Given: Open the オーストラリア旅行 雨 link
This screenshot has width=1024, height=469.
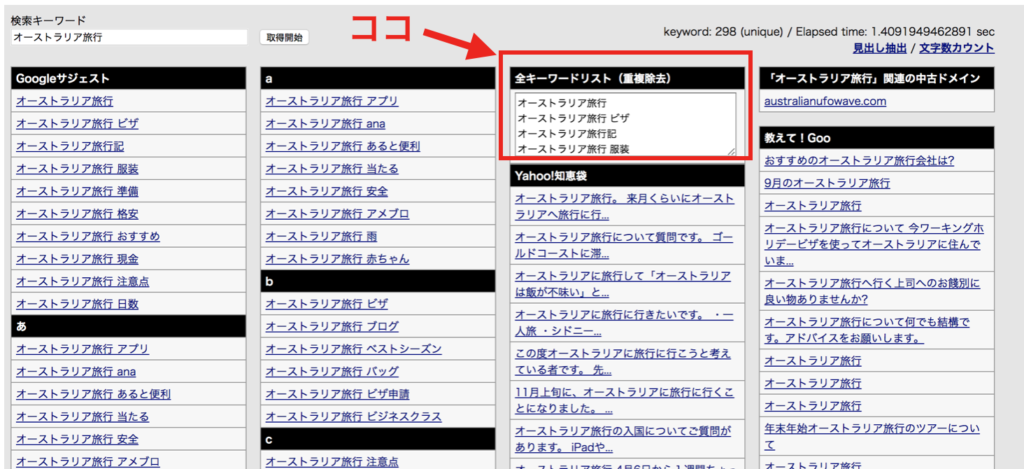Looking at the screenshot, I should 321,236.
